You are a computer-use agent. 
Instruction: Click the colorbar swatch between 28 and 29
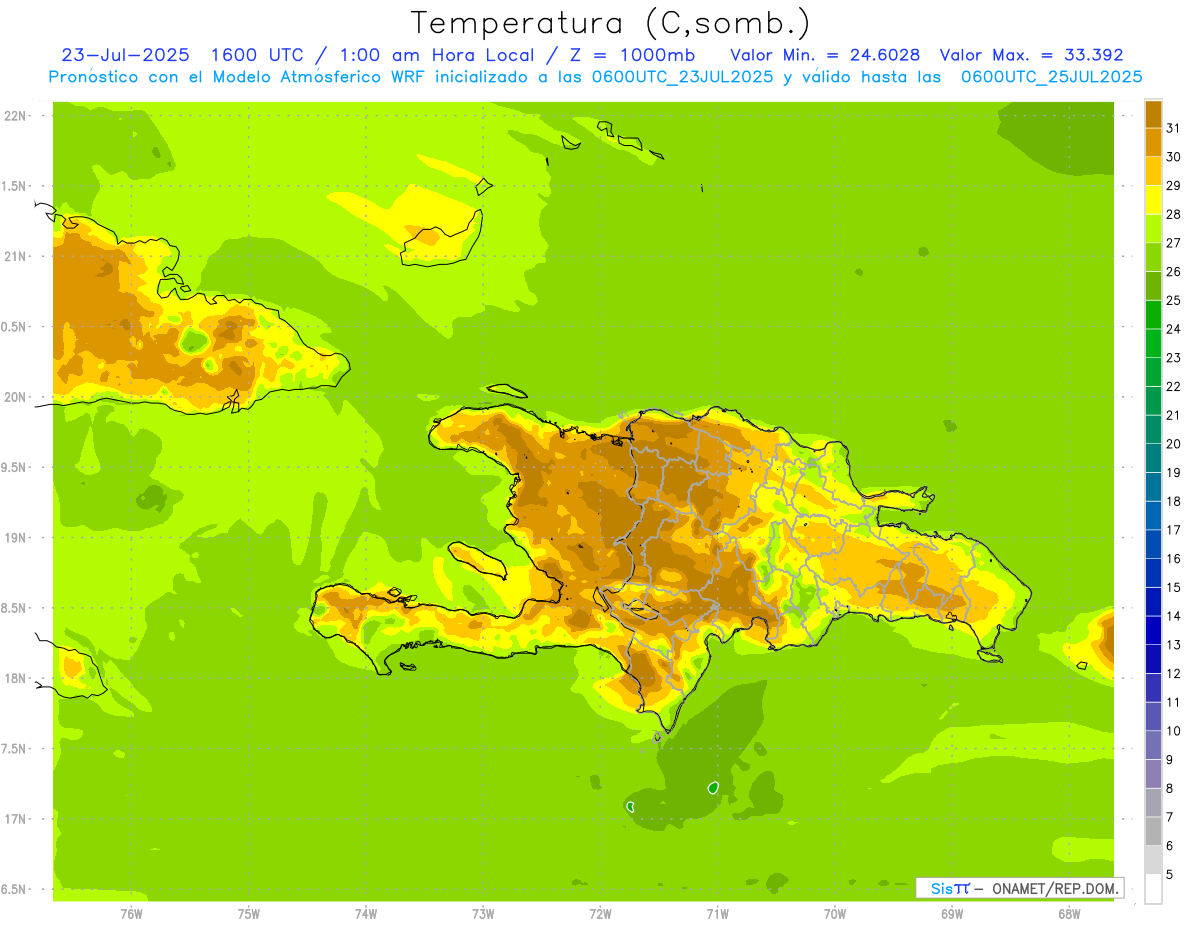1153,200
